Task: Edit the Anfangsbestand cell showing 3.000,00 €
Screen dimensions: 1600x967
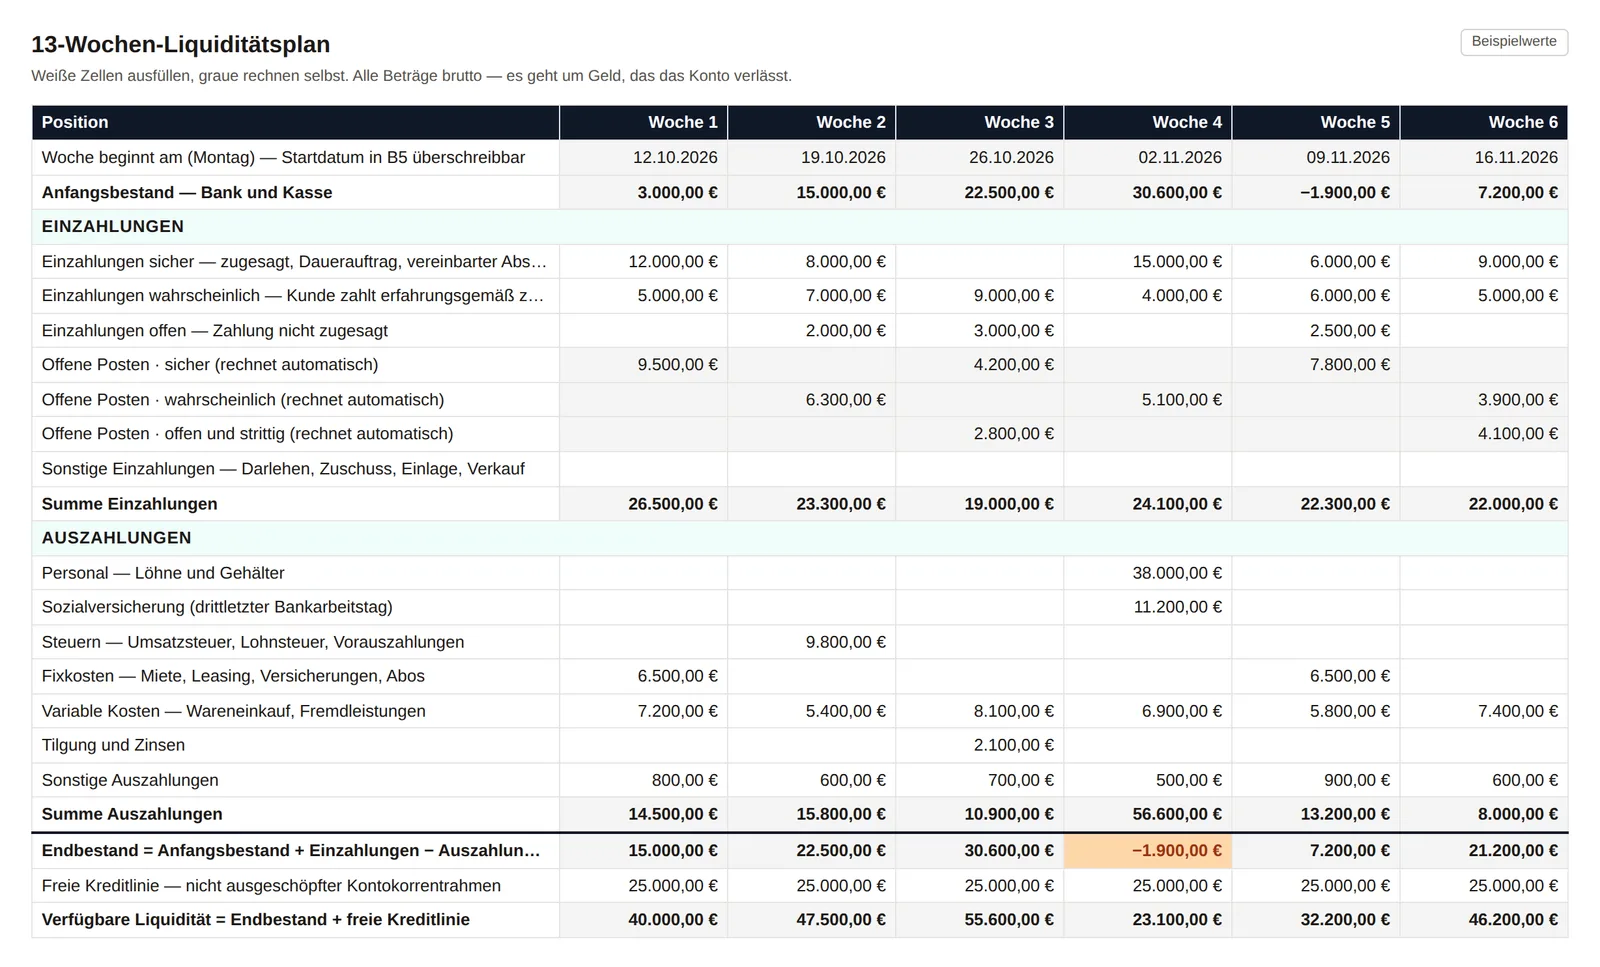Action: tap(643, 193)
